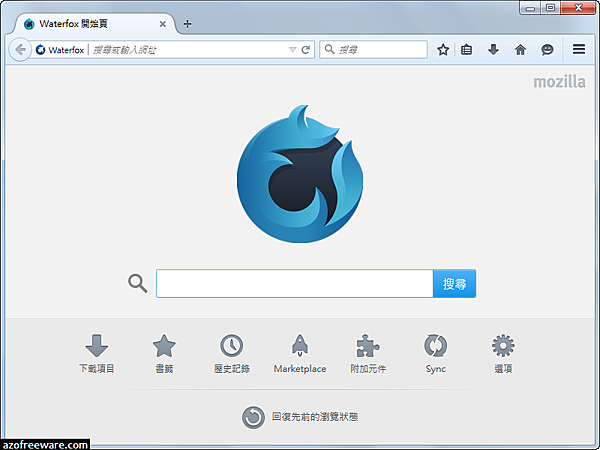The height and width of the screenshot is (450, 600).
Task: Select the Waterfox 開始頁 tab
Action: (94, 24)
